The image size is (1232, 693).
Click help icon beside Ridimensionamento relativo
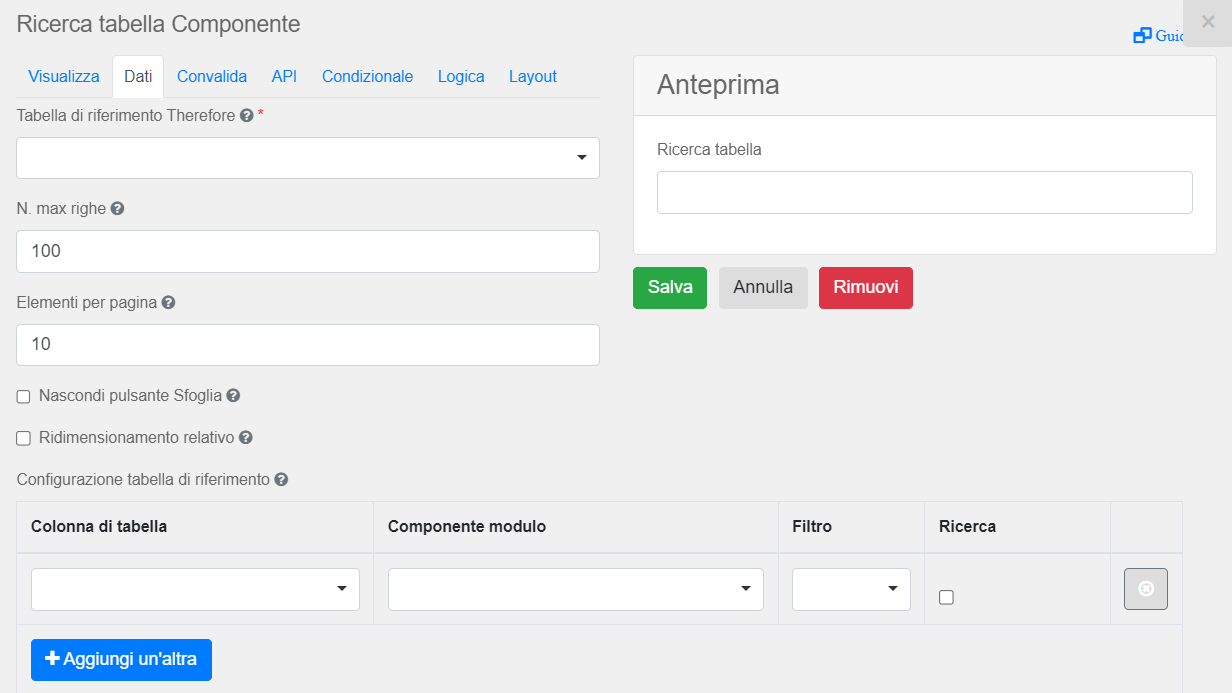(x=245, y=438)
